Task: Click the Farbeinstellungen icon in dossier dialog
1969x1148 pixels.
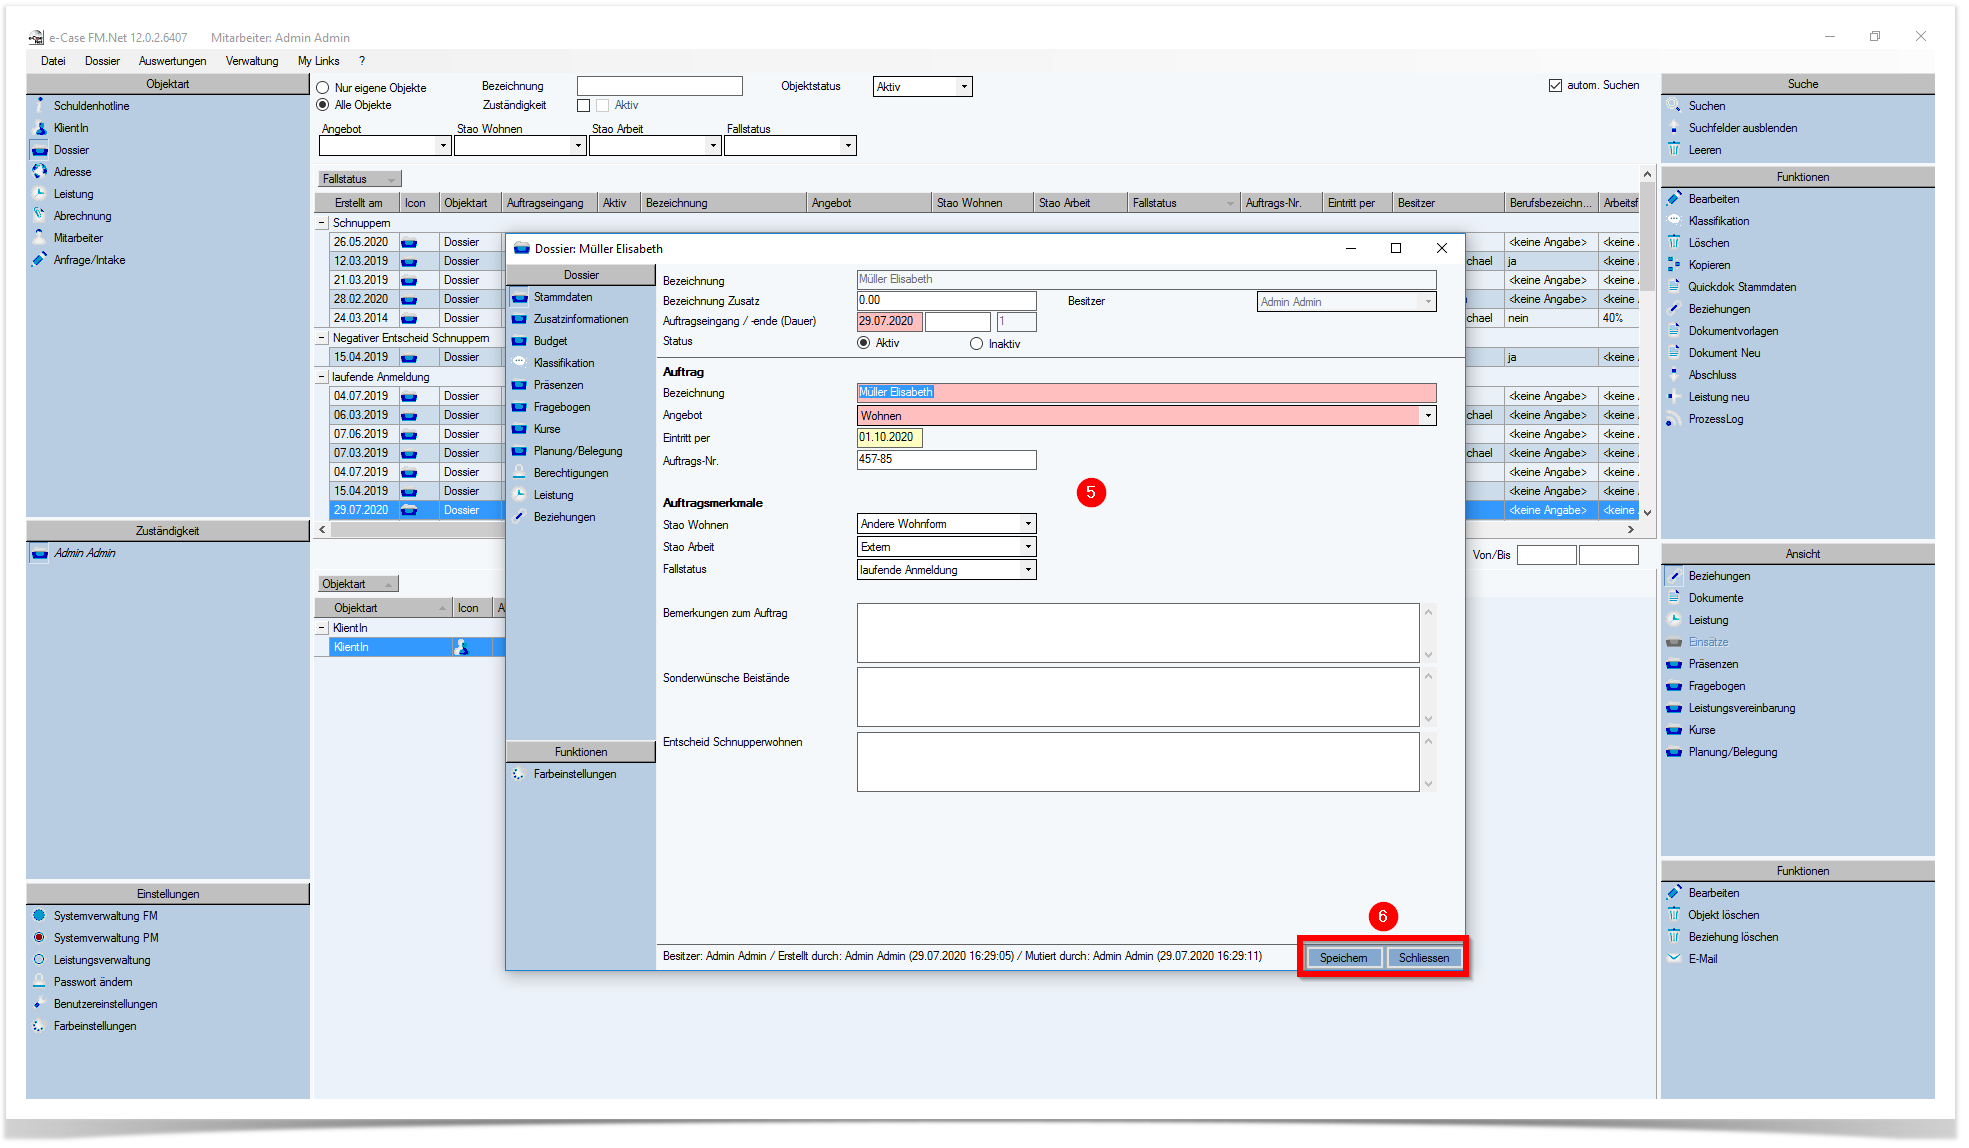Action: coord(519,774)
